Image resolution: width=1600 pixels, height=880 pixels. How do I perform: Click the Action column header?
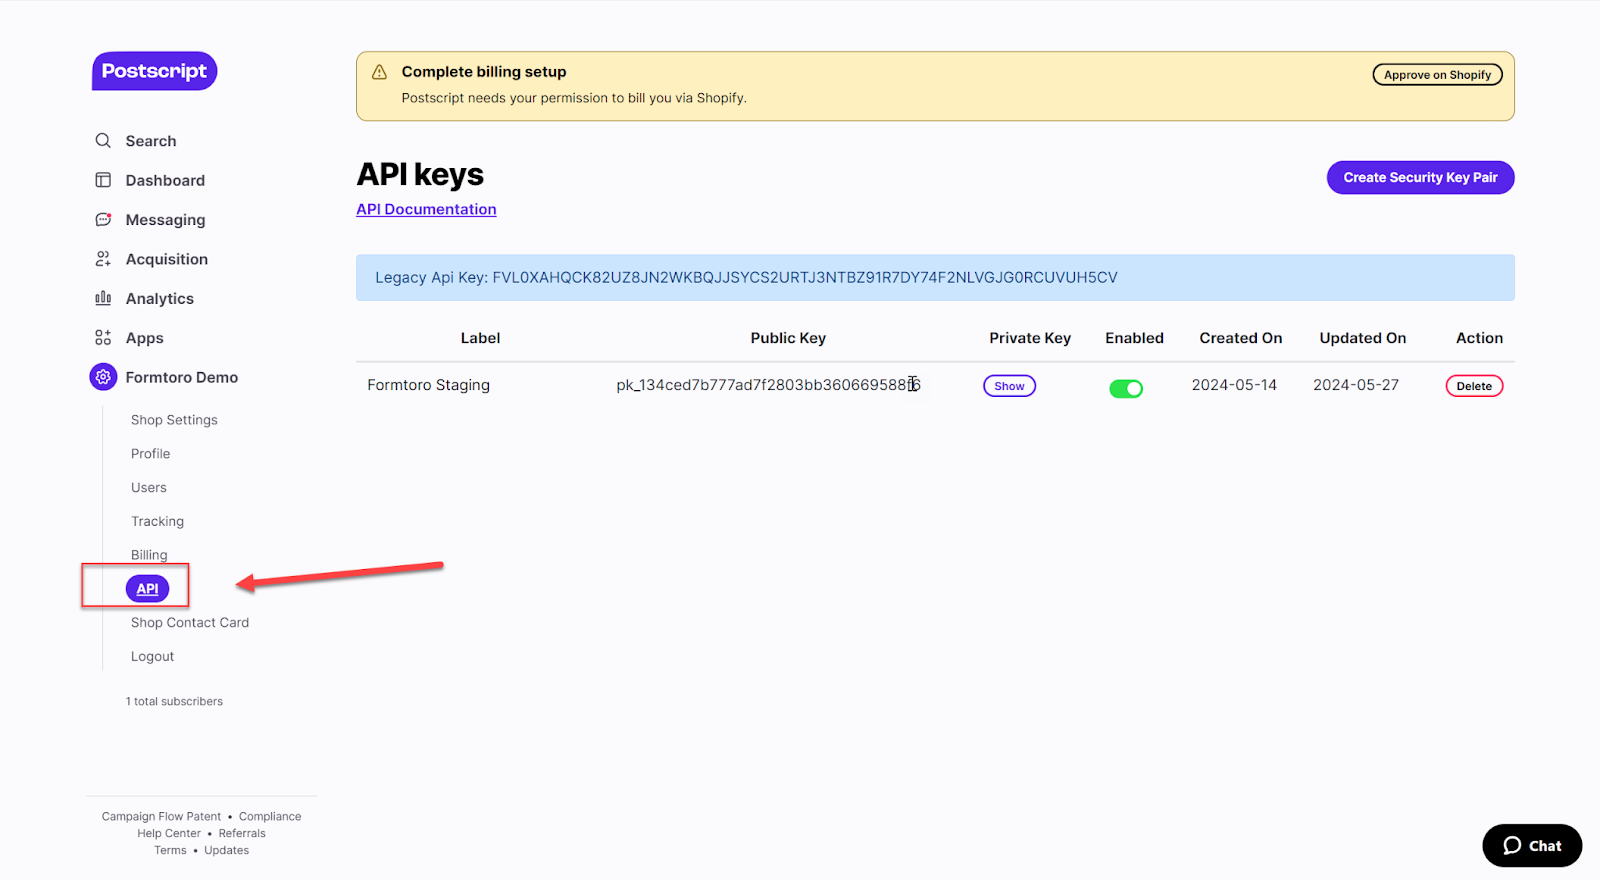[1479, 338]
